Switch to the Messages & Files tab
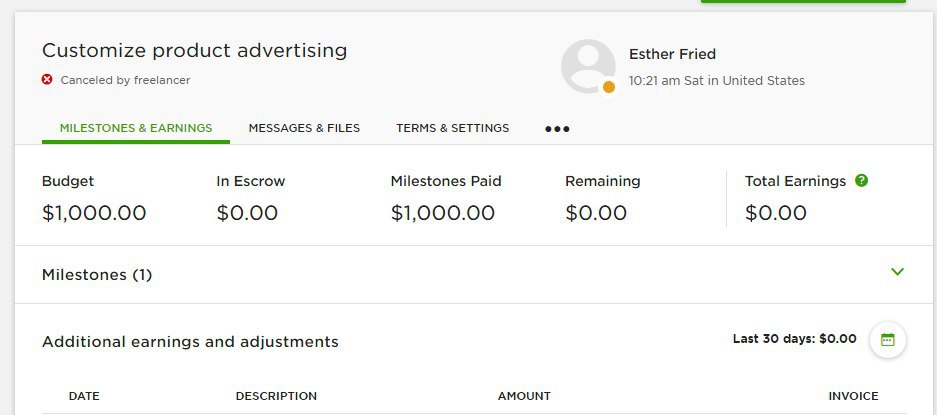The image size is (937, 415). tap(304, 128)
